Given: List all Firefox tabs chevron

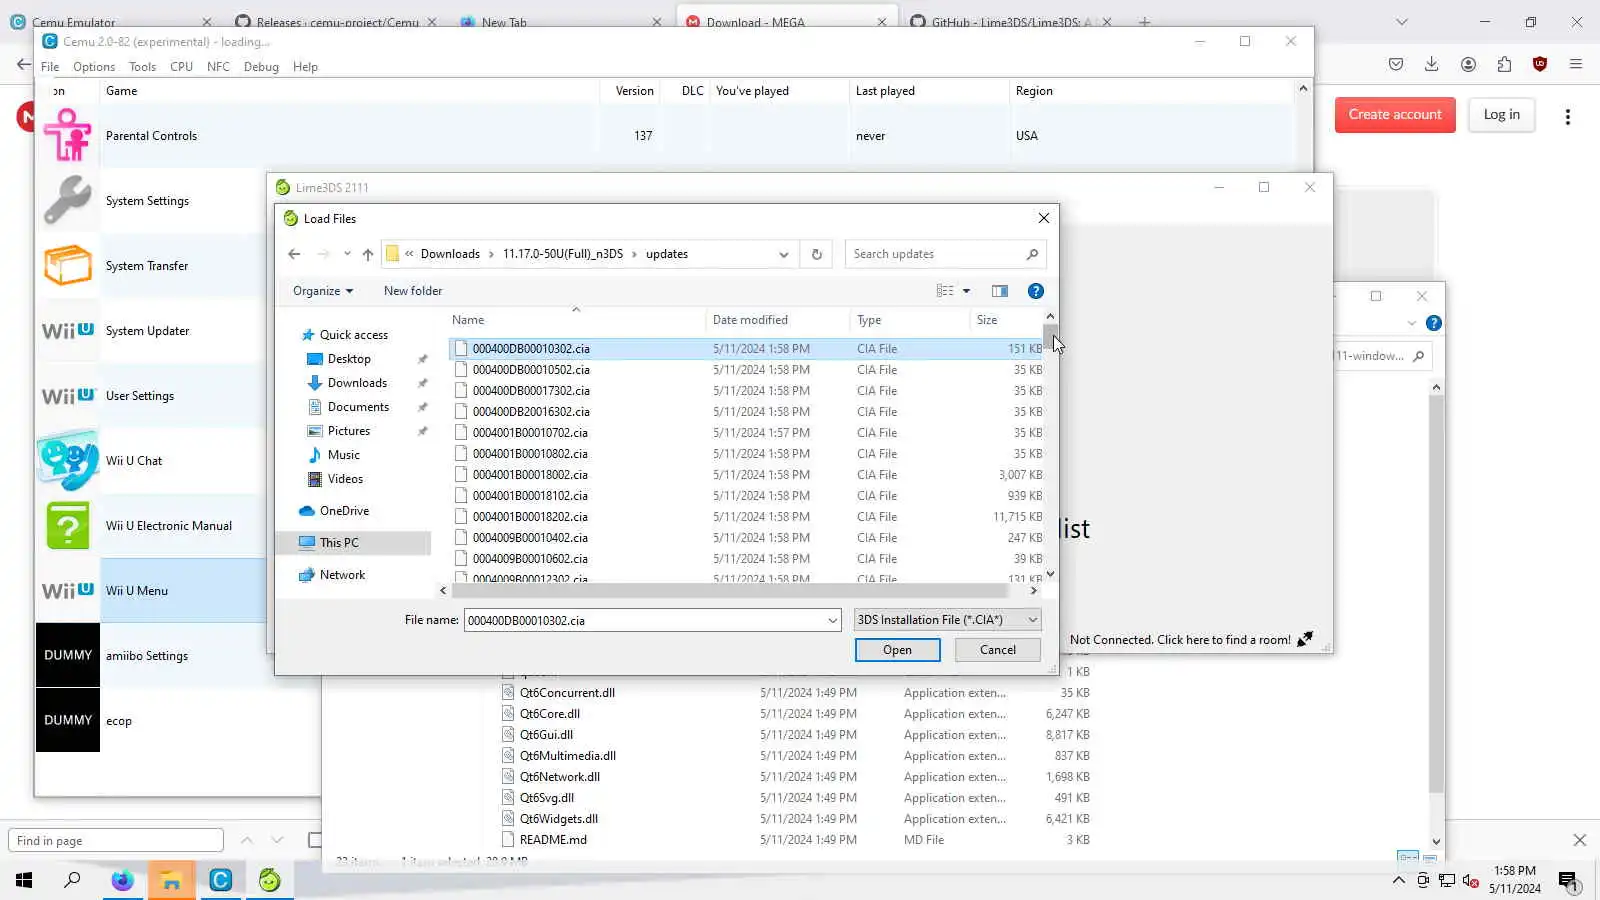Looking at the screenshot, I should 1402,22.
